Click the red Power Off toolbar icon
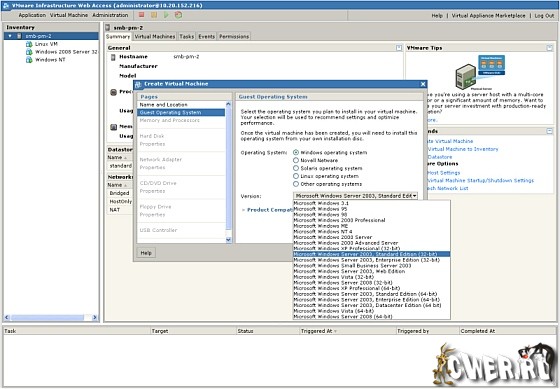The image size is (560, 389). [141, 15]
